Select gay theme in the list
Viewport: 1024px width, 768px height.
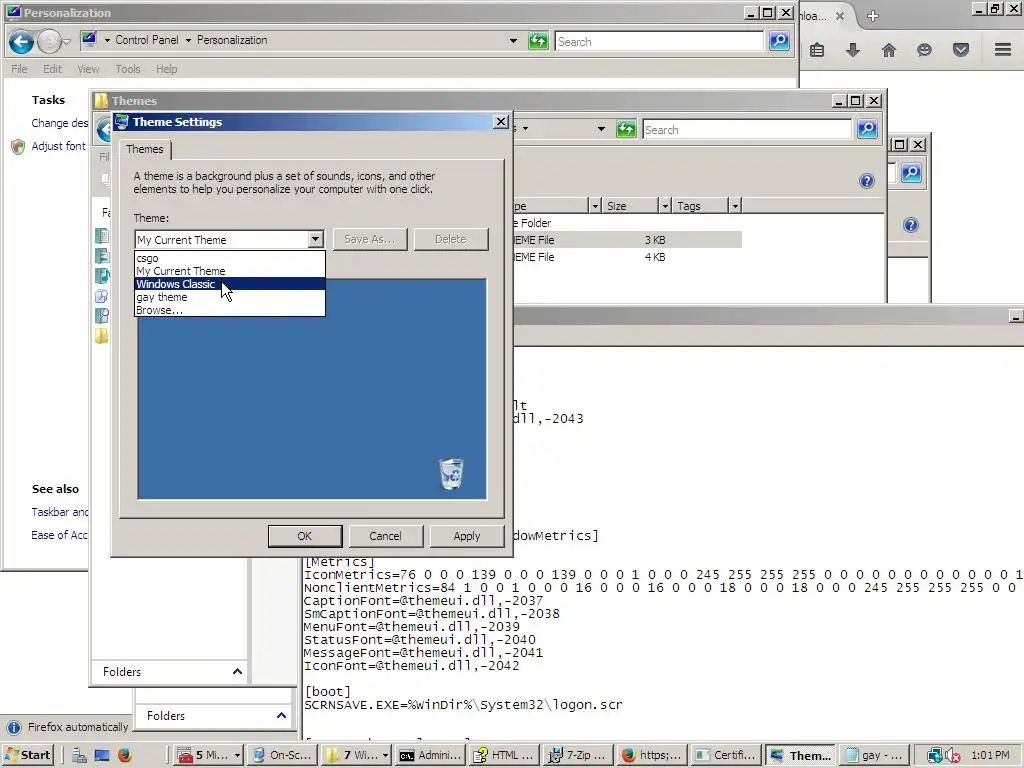point(230,297)
